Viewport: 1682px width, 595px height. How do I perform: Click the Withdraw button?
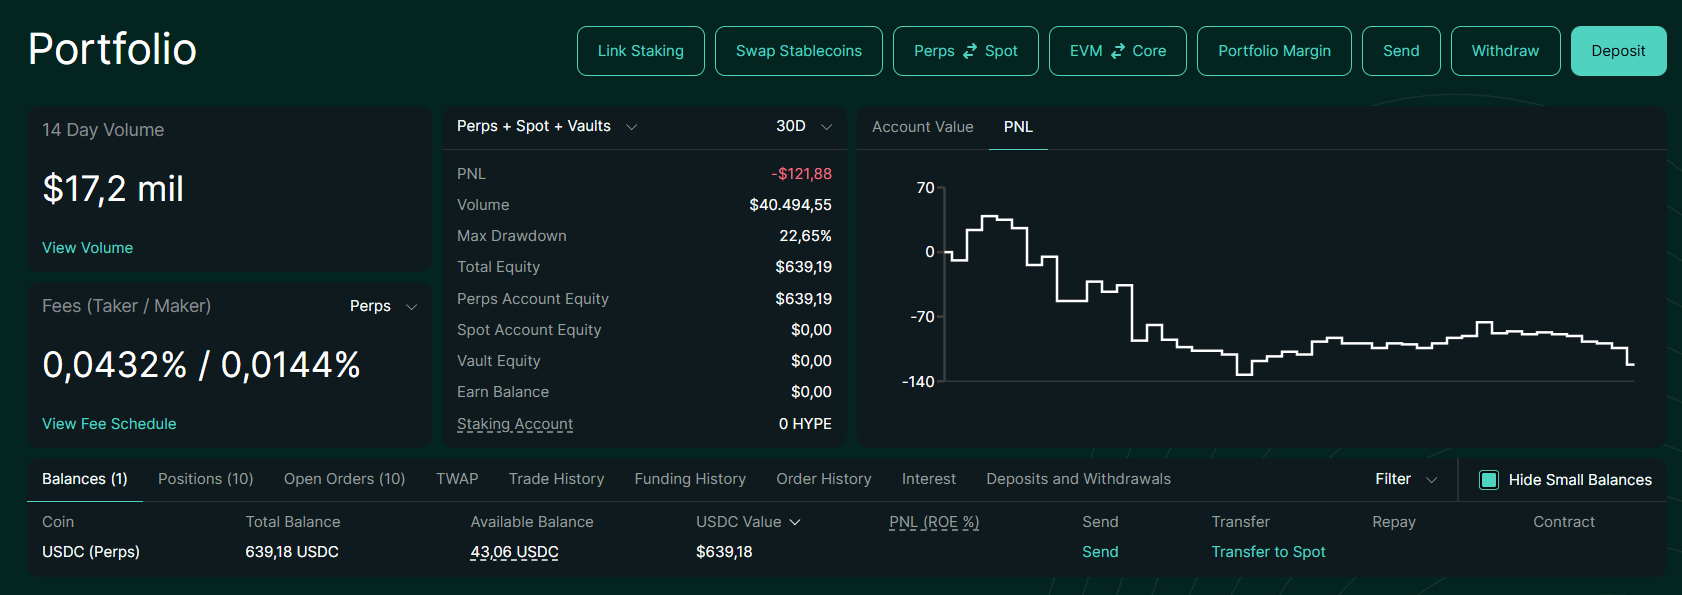1504,51
